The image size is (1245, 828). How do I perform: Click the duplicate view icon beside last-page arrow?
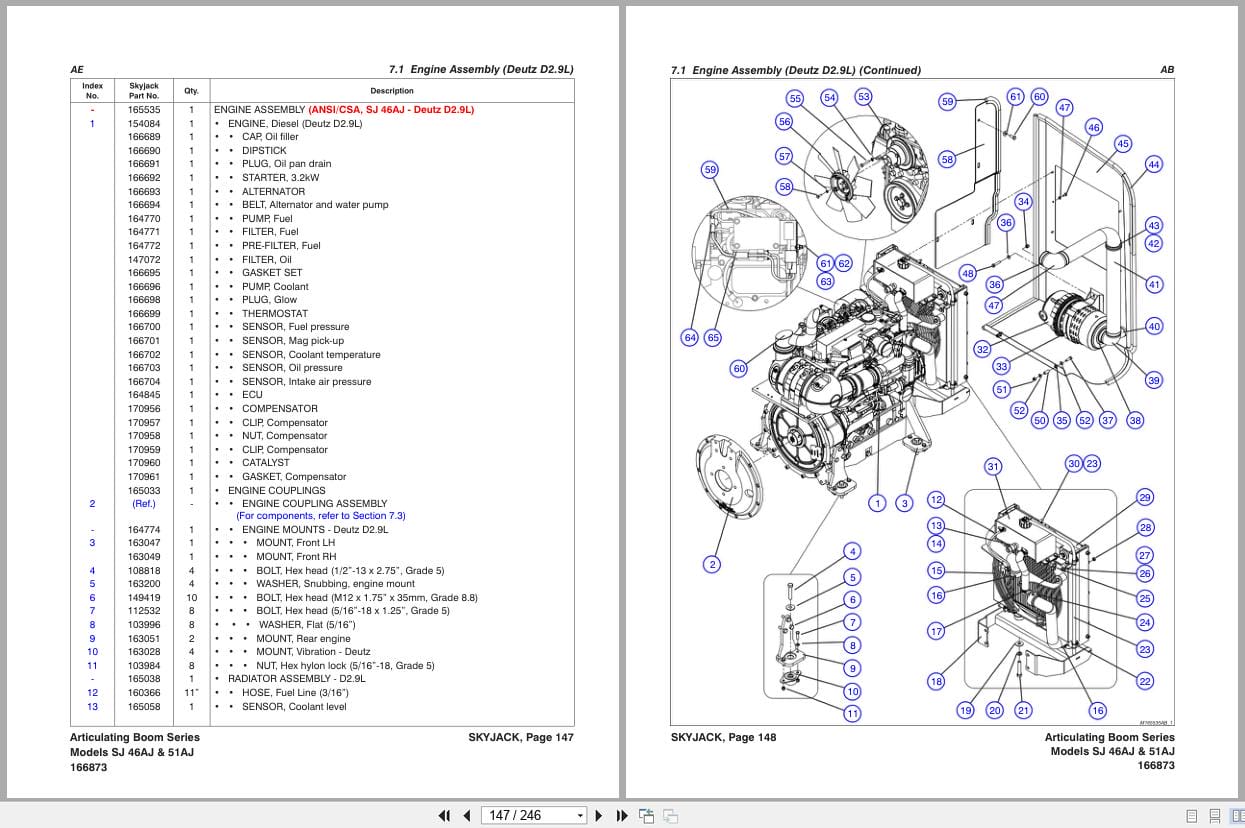click(x=646, y=815)
